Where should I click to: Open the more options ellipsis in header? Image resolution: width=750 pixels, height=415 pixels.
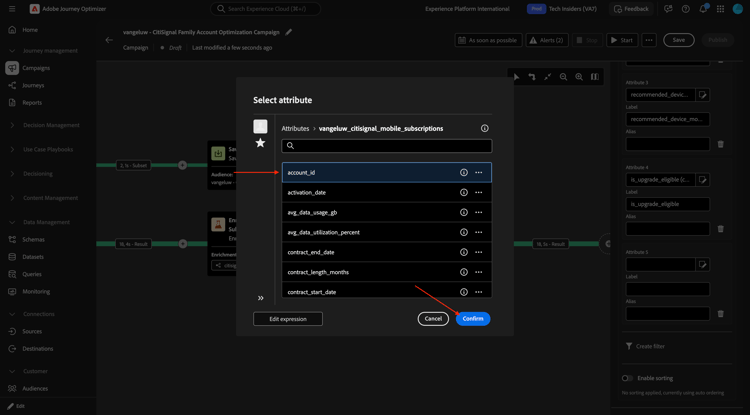coord(649,40)
